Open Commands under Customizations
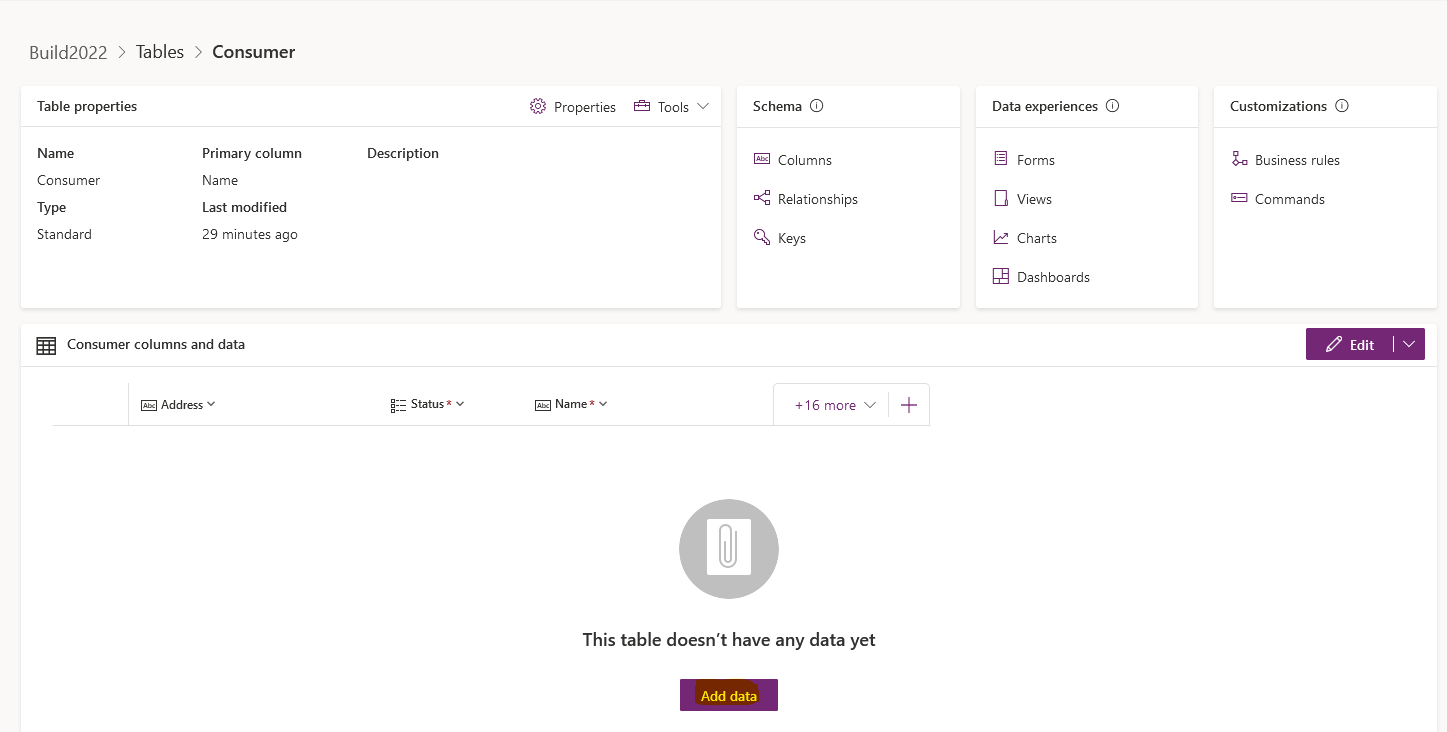 pyautogui.click(x=1289, y=199)
